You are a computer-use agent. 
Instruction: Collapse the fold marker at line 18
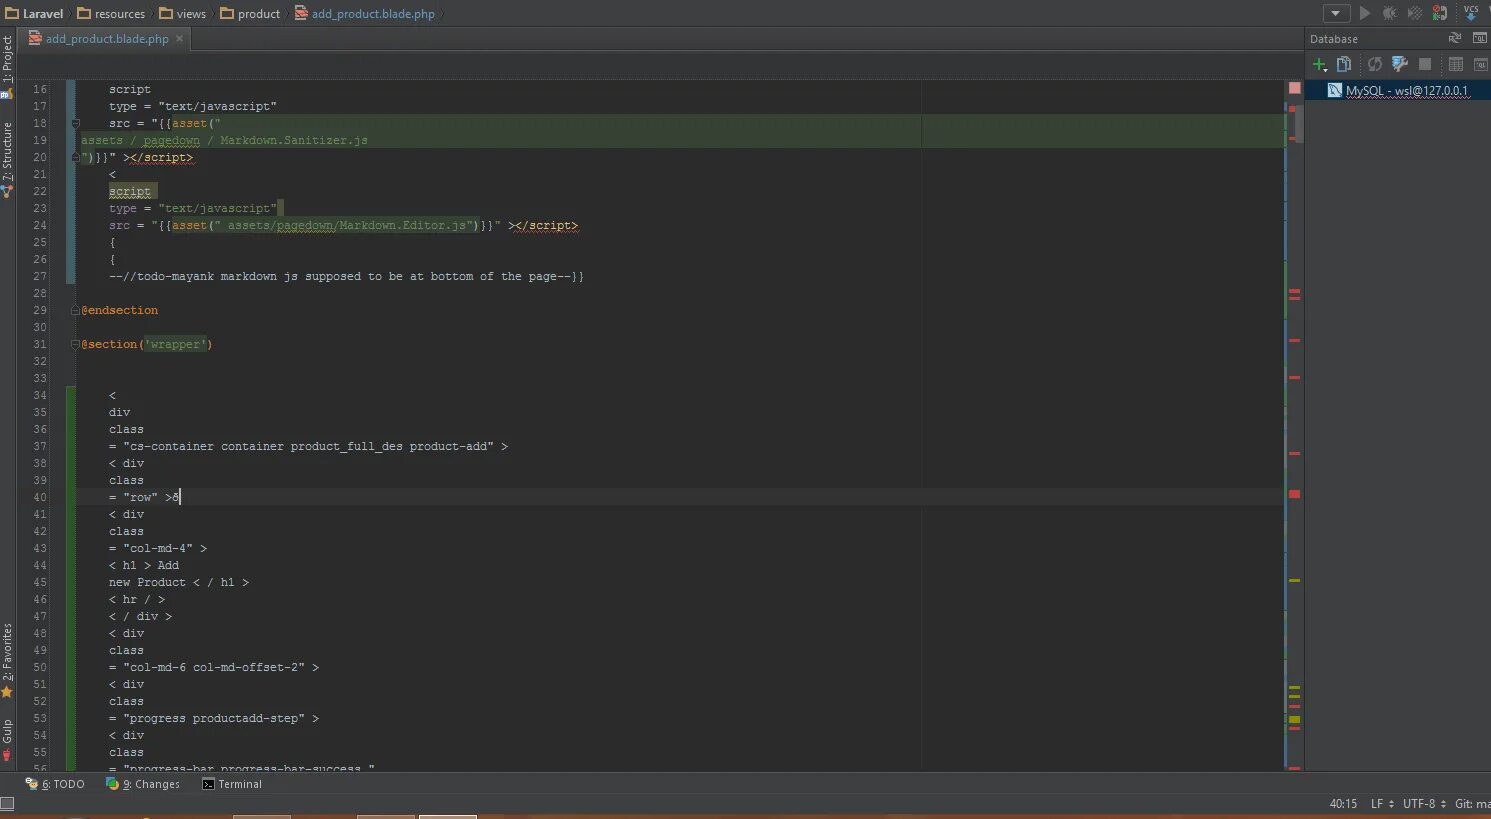[x=75, y=124]
